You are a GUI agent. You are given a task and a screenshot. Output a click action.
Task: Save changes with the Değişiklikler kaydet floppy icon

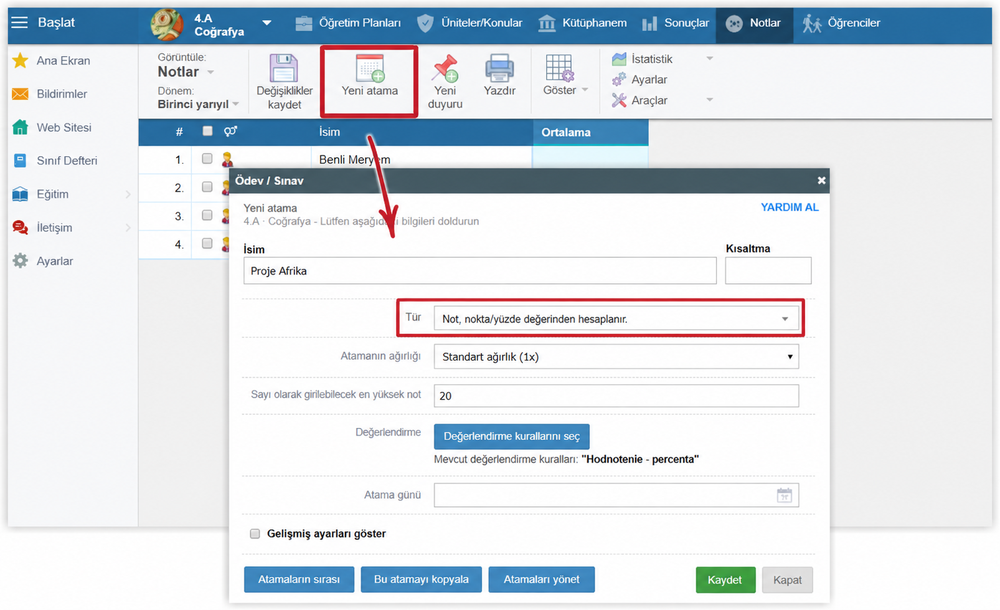[x=284, y=68]
